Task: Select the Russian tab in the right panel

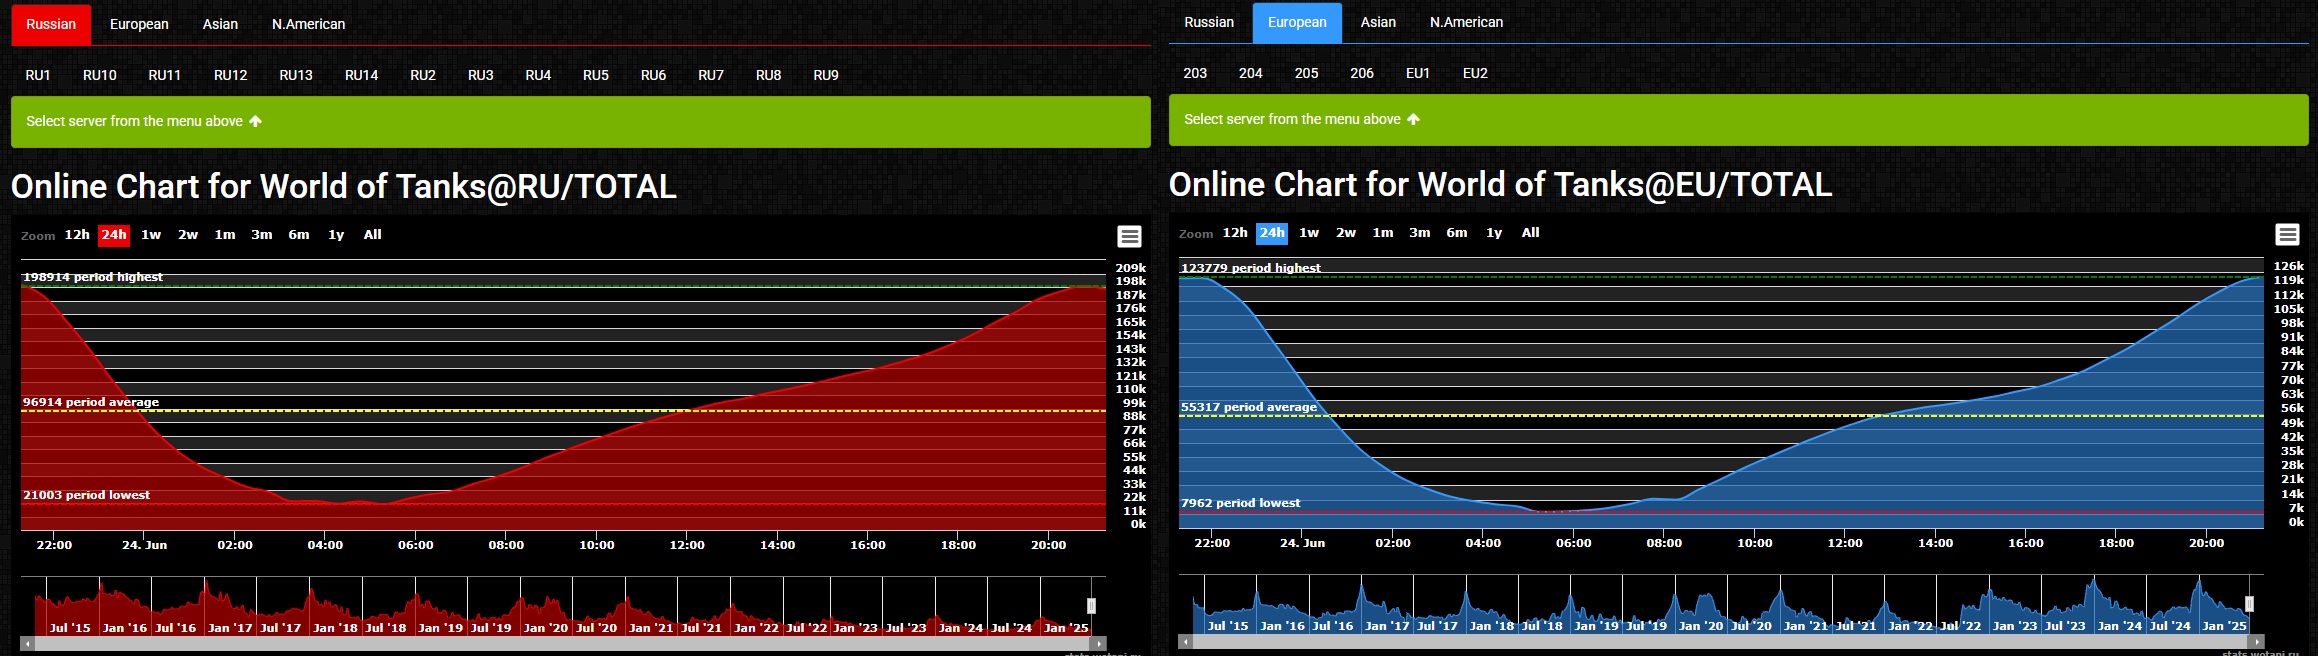Action: pos(1209,22)
